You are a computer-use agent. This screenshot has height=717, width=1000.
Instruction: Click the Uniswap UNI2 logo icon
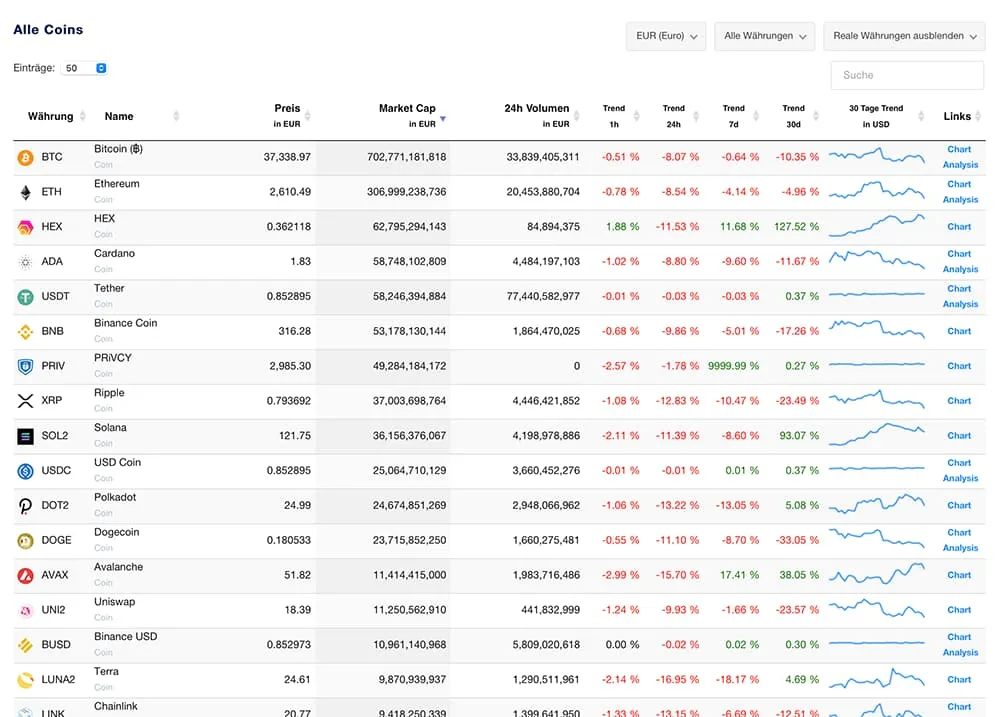click(x=26, y=610)
